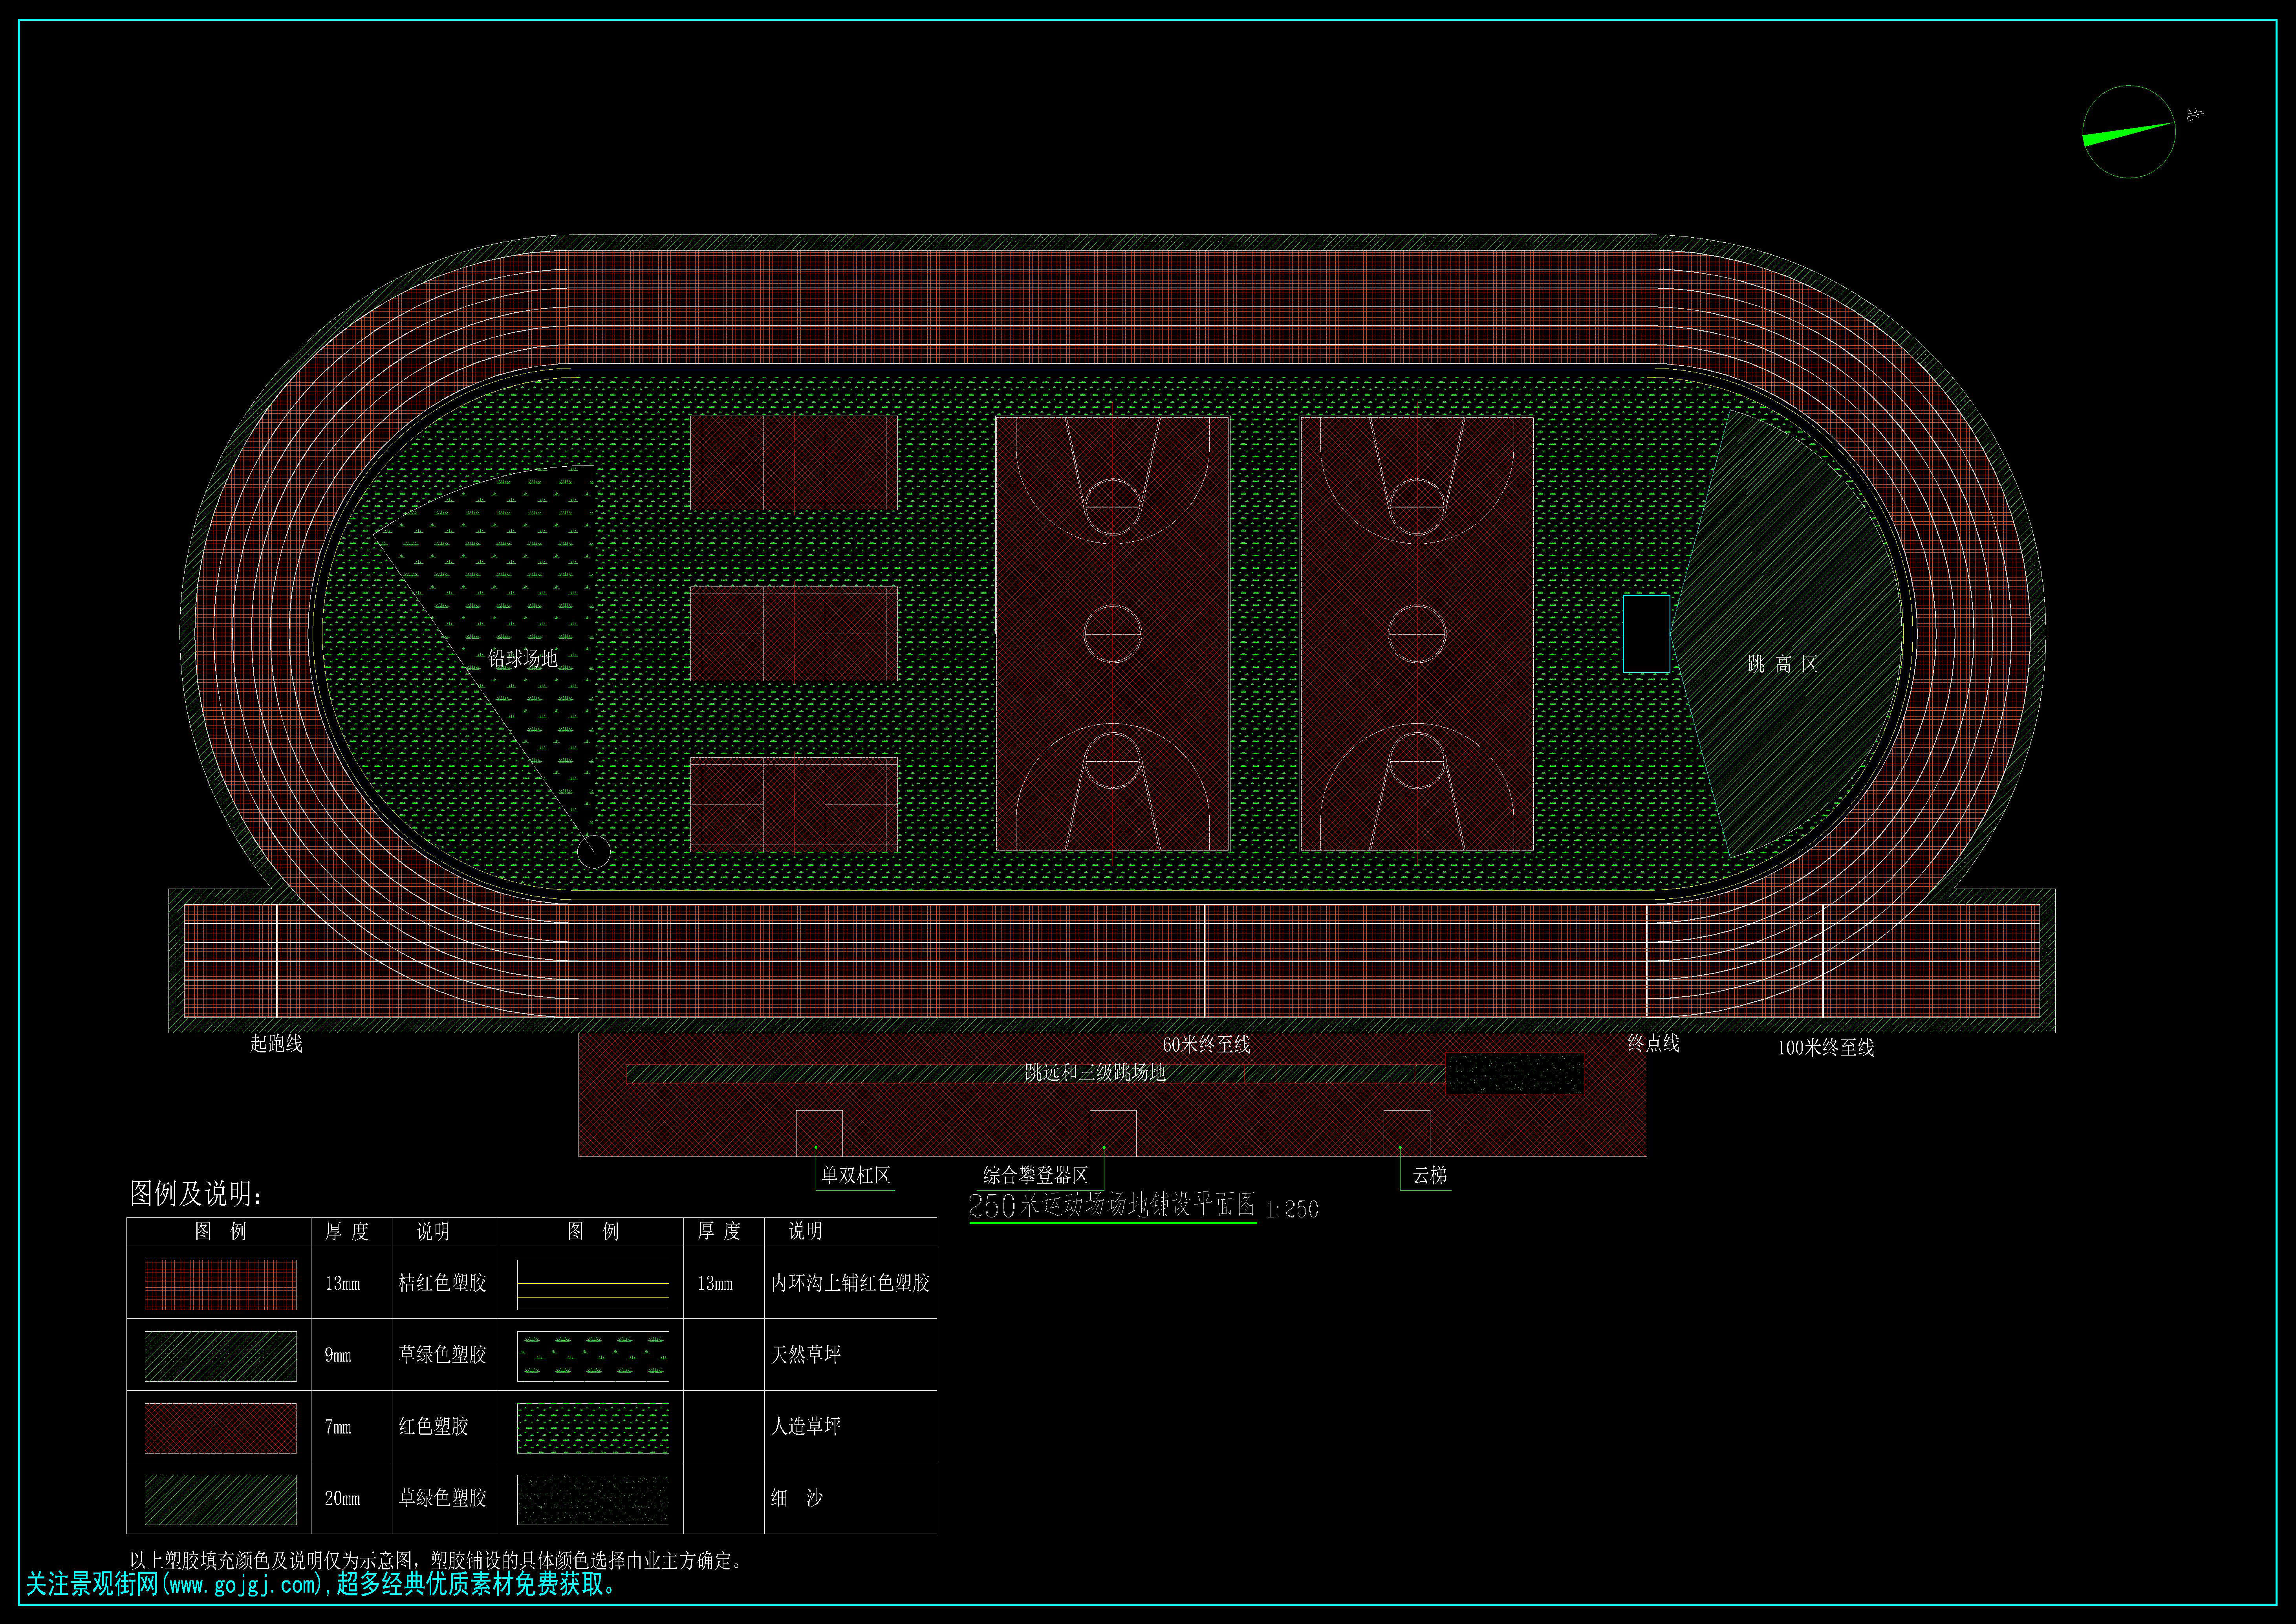Click the middle badminton court
The width and height of the screenshot is (2296, 1624).
(794, 634)
